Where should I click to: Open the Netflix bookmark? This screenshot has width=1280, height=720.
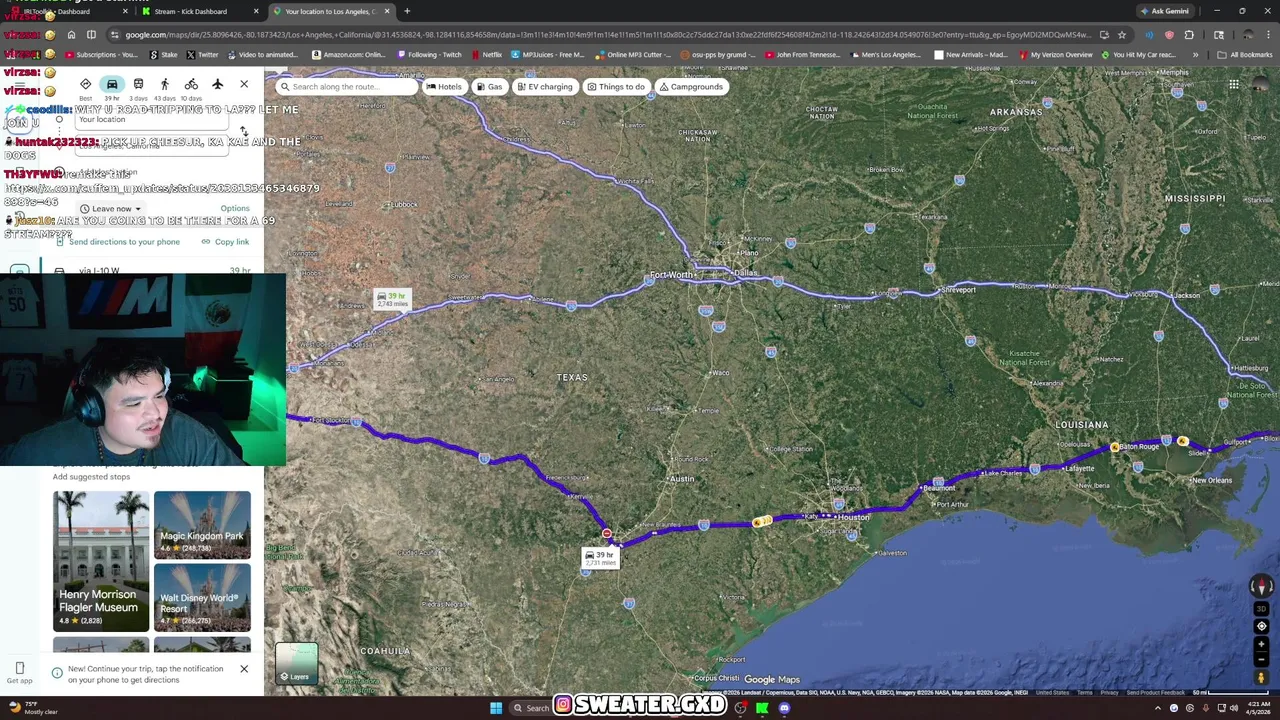point(487,55)
